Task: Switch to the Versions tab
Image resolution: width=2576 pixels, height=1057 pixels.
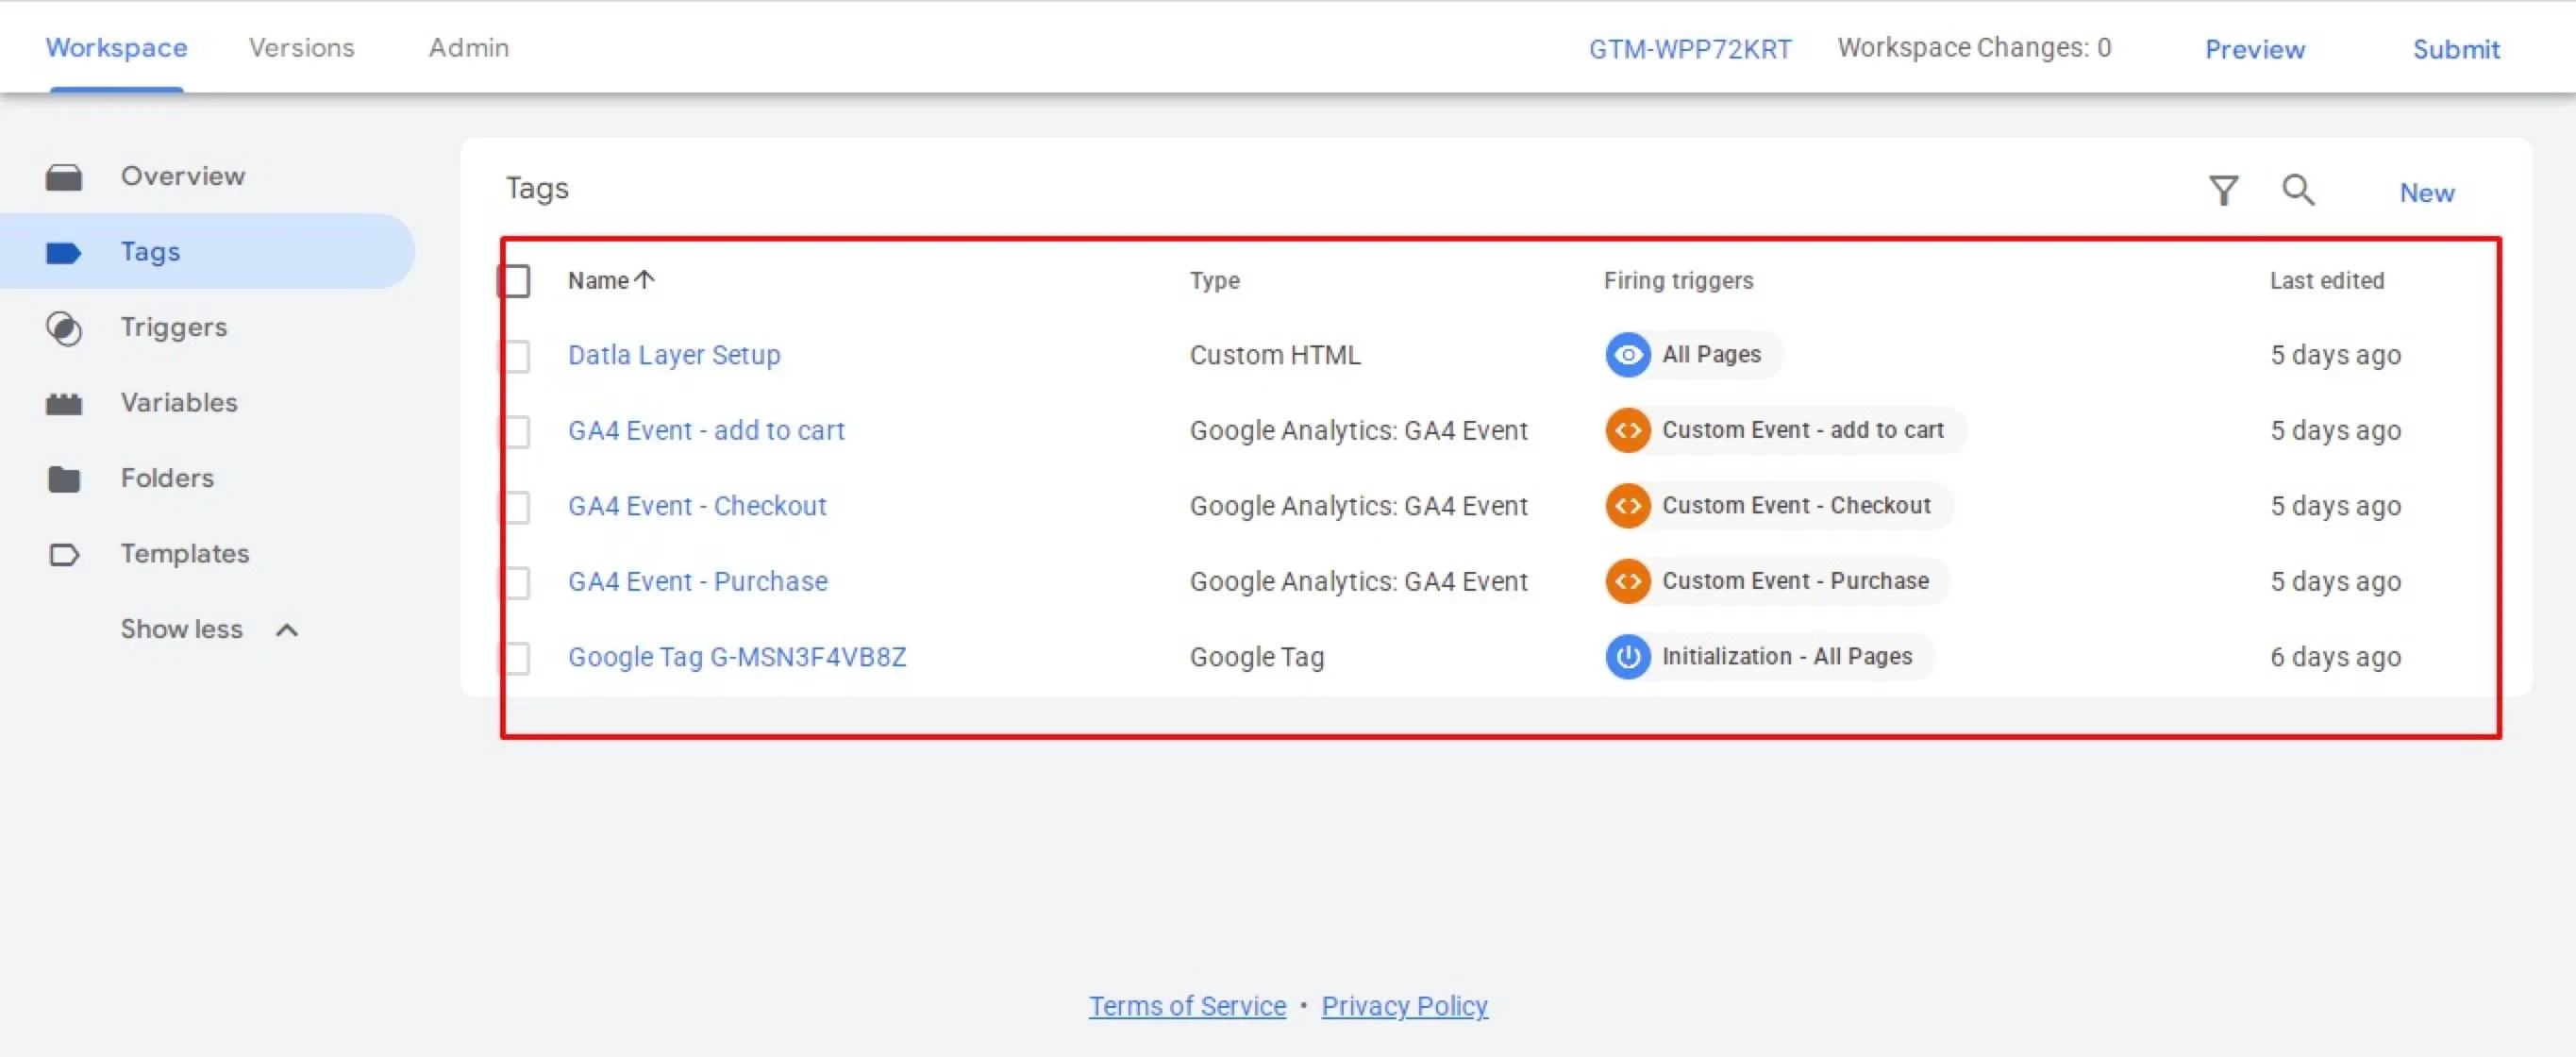Action: coord(302,48)
